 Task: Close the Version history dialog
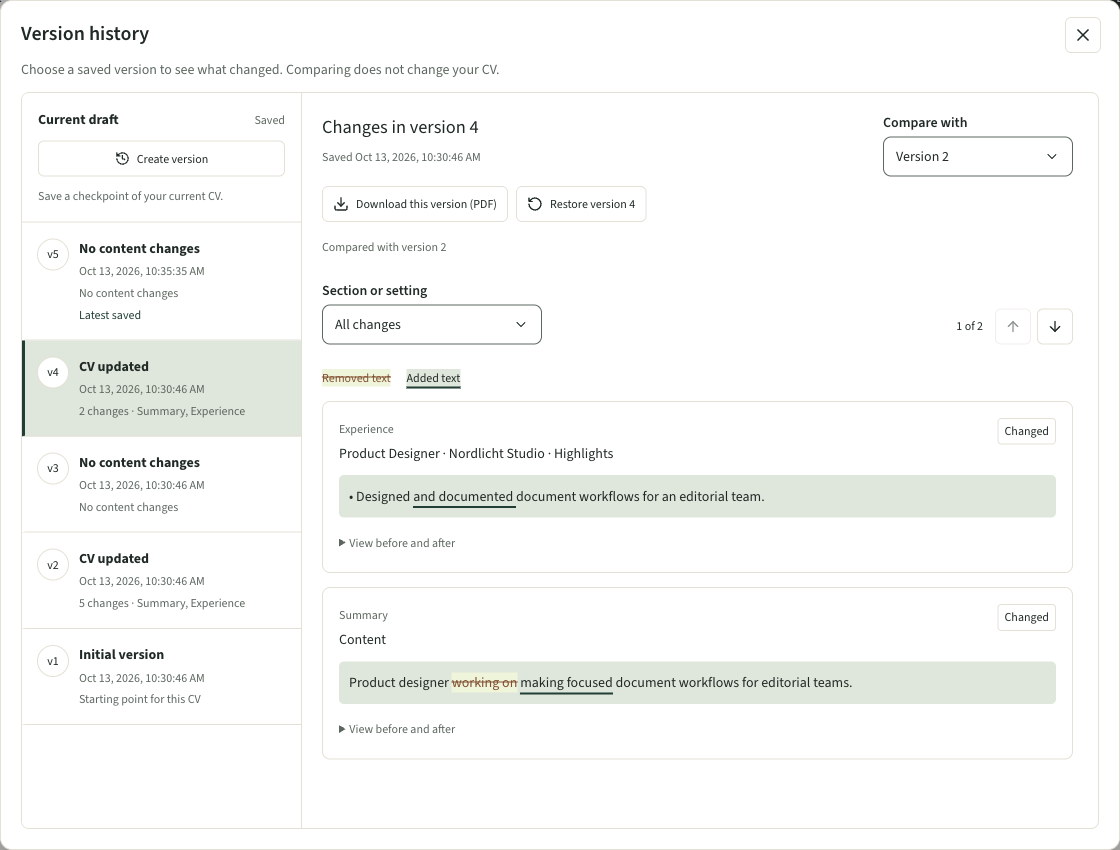click(1082, 35)
